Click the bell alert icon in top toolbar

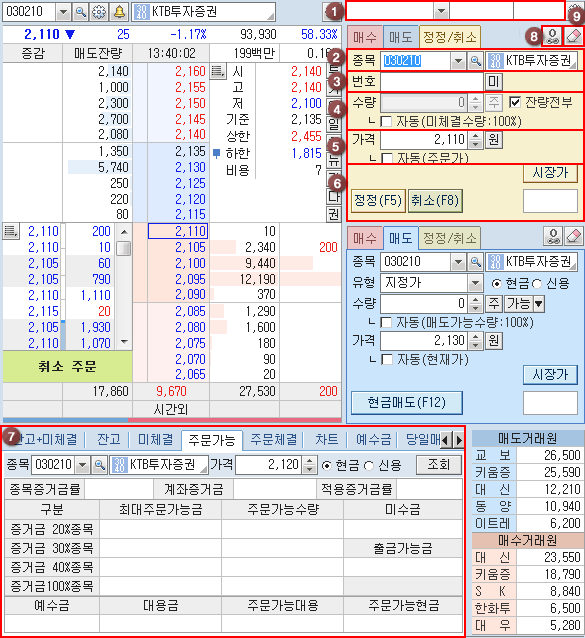point(119,12)
